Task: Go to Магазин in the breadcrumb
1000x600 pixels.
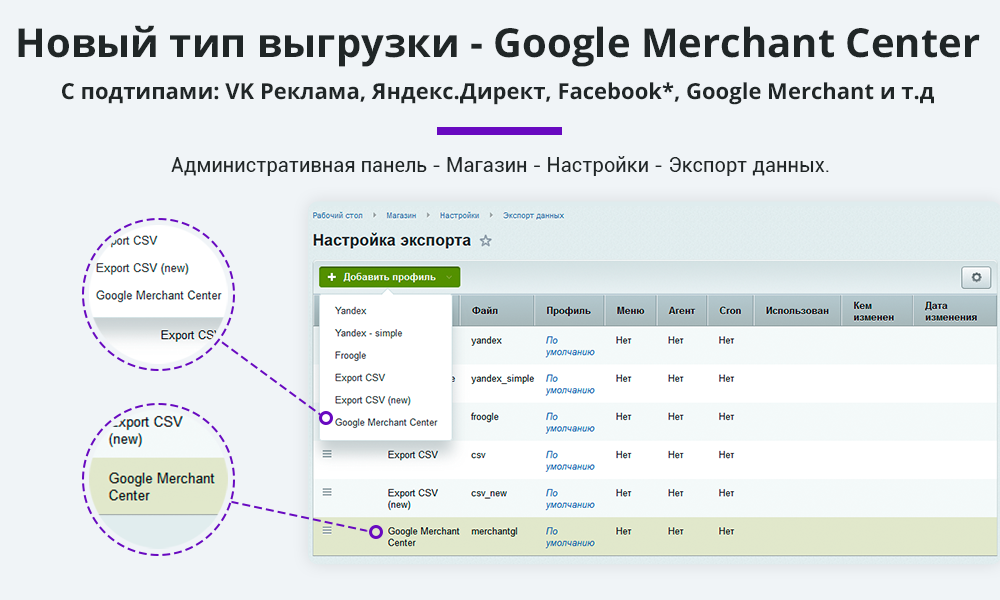Action: pos(401,215)
